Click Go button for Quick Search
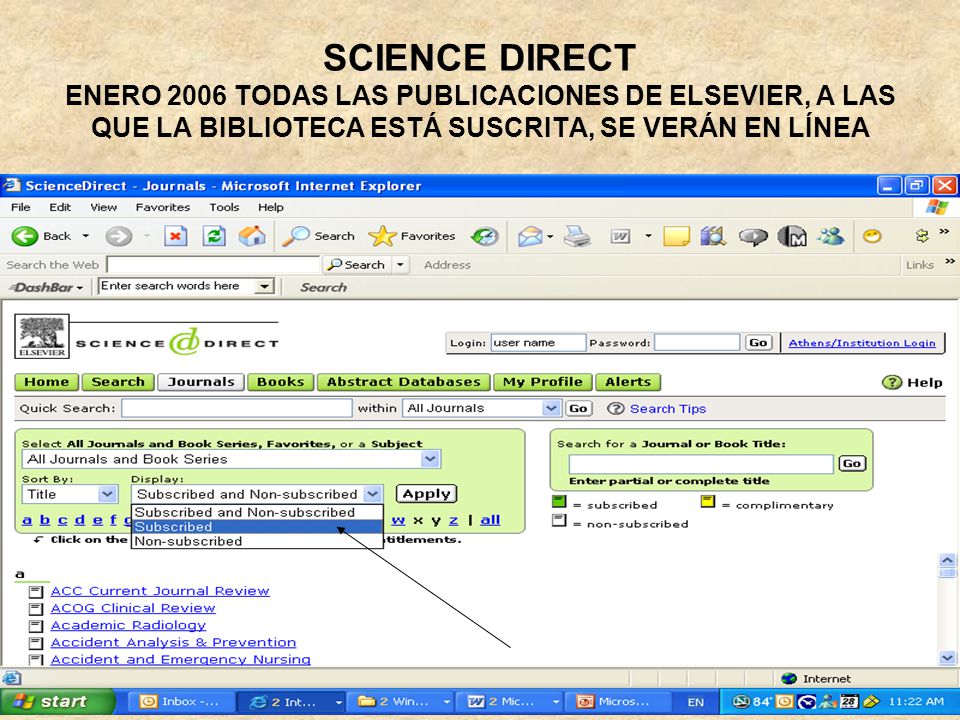 [x=578, y=408]
